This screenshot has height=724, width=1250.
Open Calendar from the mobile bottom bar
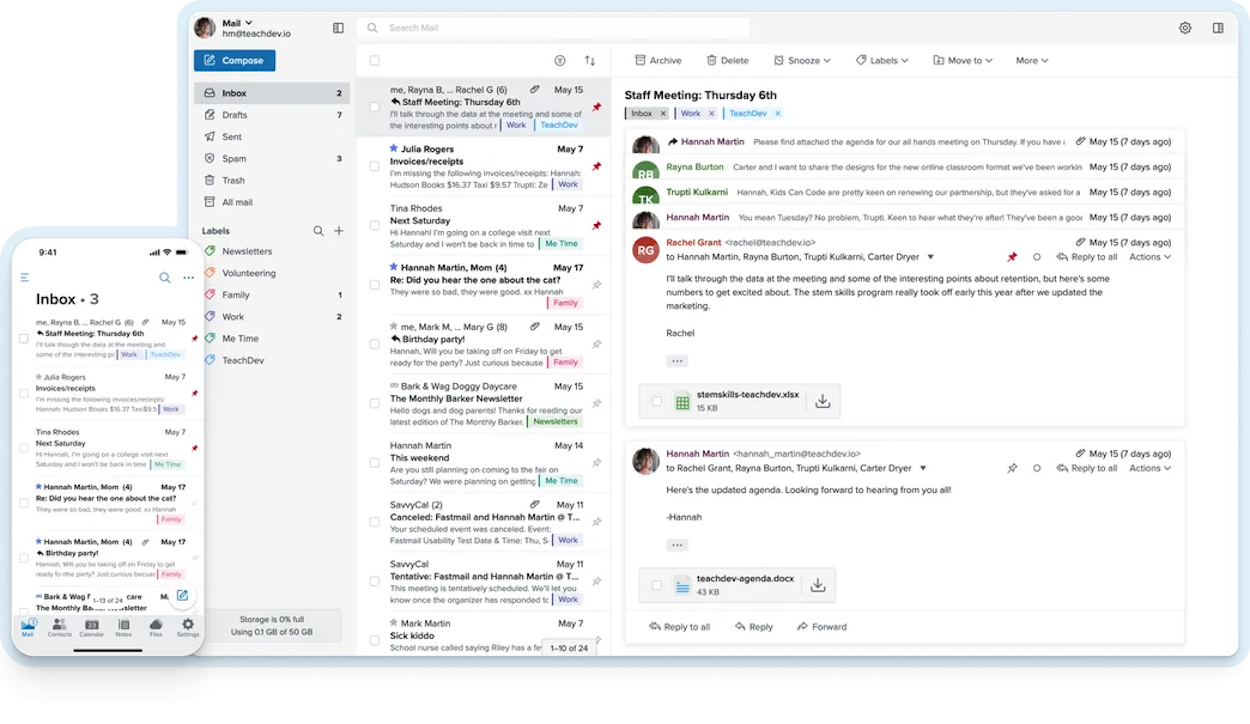coord(91,626)
